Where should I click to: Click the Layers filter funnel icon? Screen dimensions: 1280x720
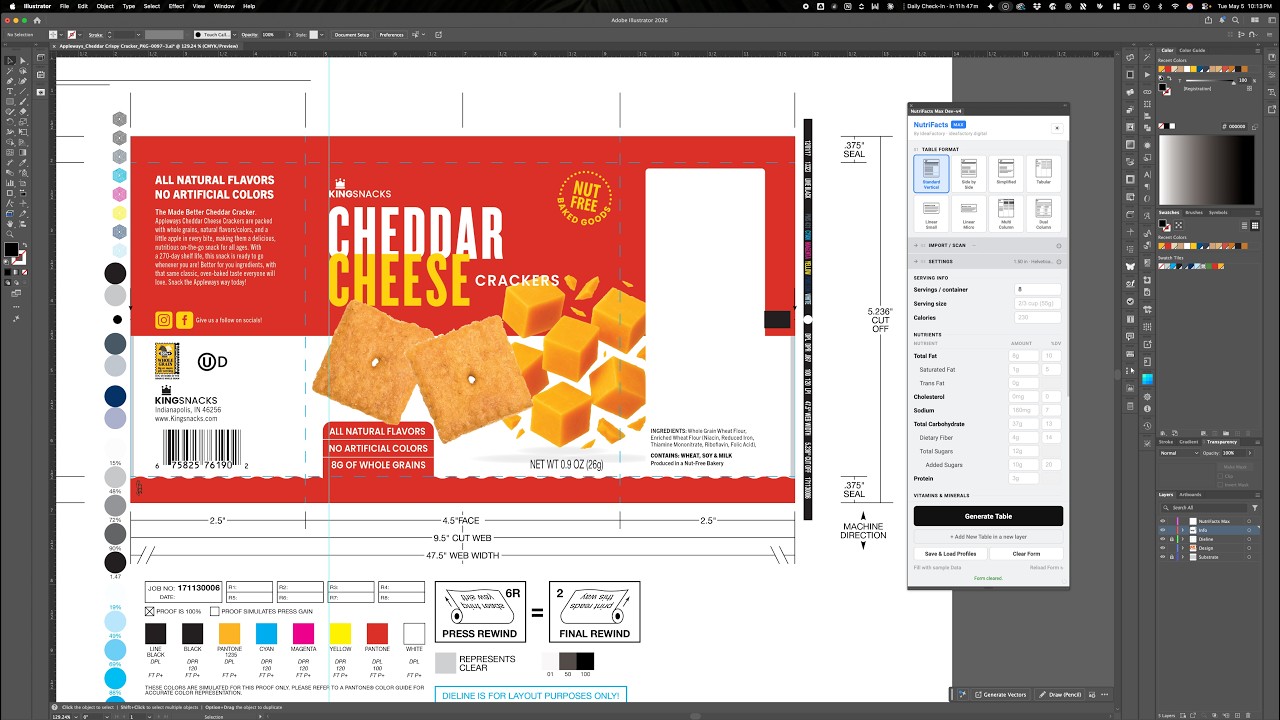(1255, 508)
